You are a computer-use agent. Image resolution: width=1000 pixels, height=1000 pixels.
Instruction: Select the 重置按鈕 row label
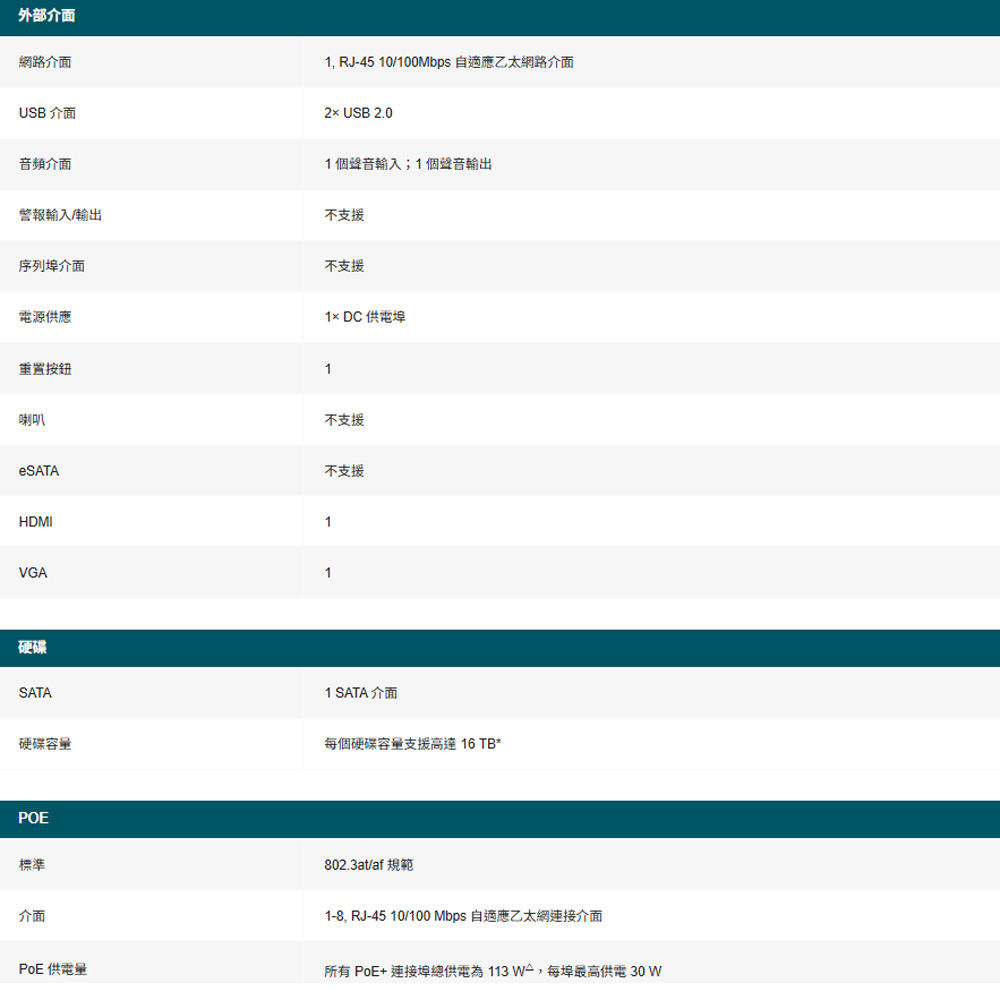[x=45, y=369]
